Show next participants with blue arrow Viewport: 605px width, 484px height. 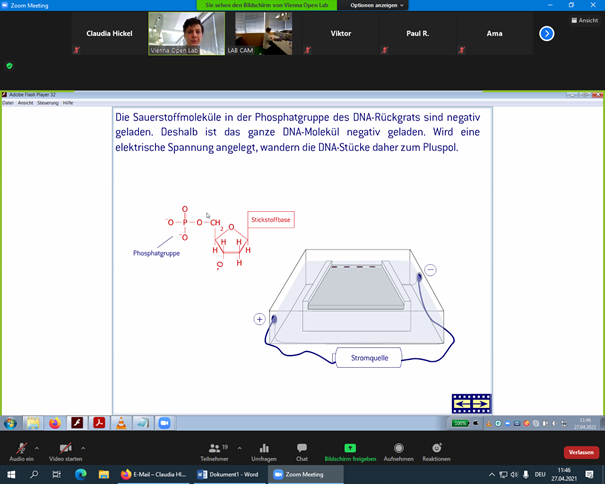click(x=546, y=33)
